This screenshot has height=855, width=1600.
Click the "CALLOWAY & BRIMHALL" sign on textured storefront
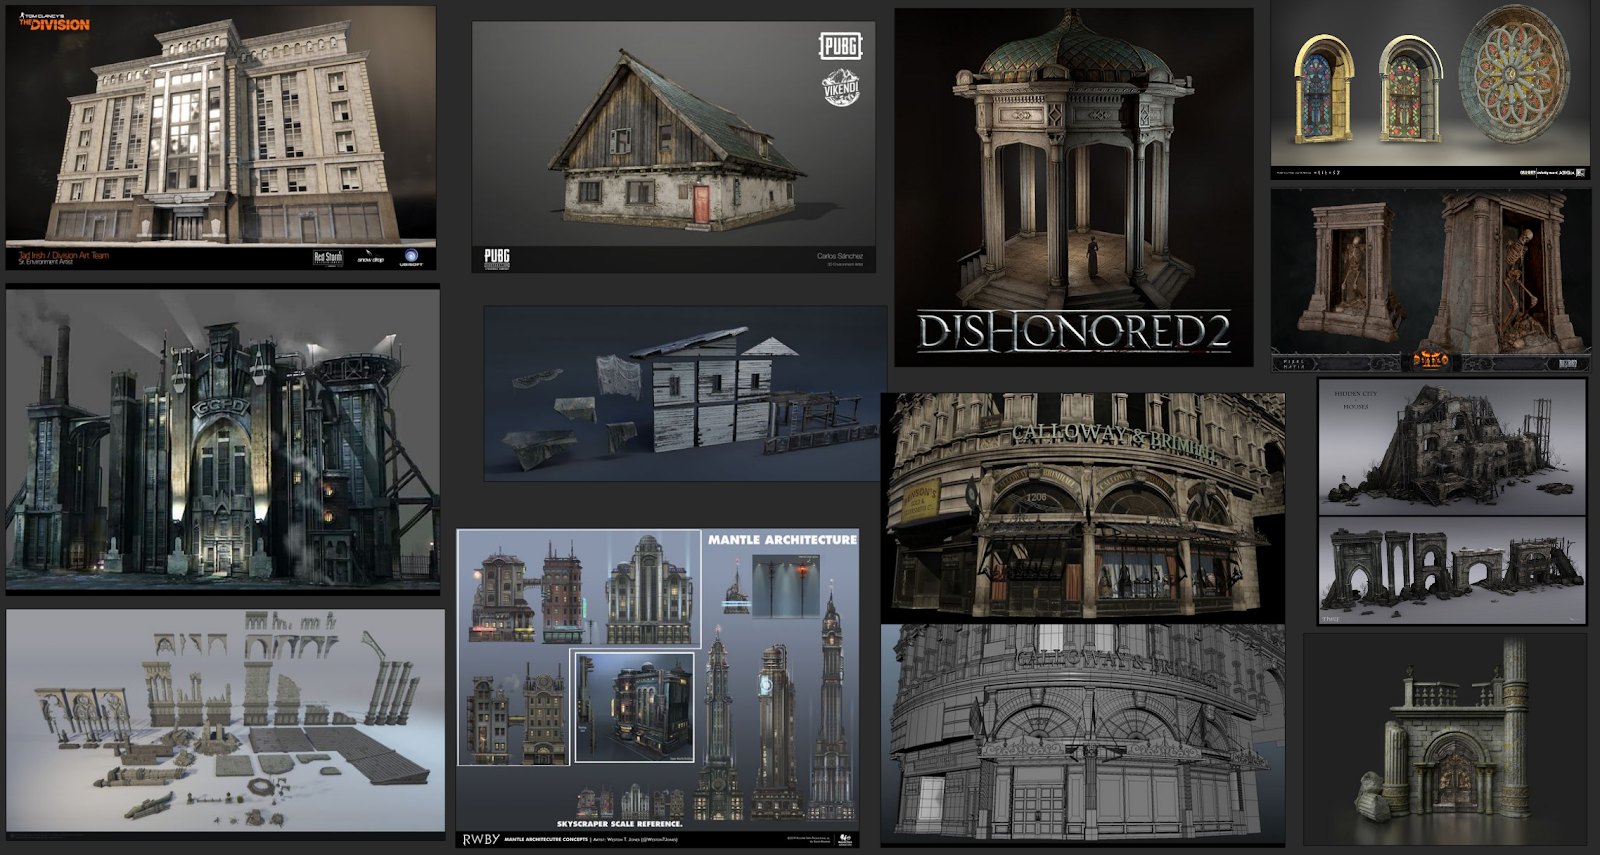1115,442
